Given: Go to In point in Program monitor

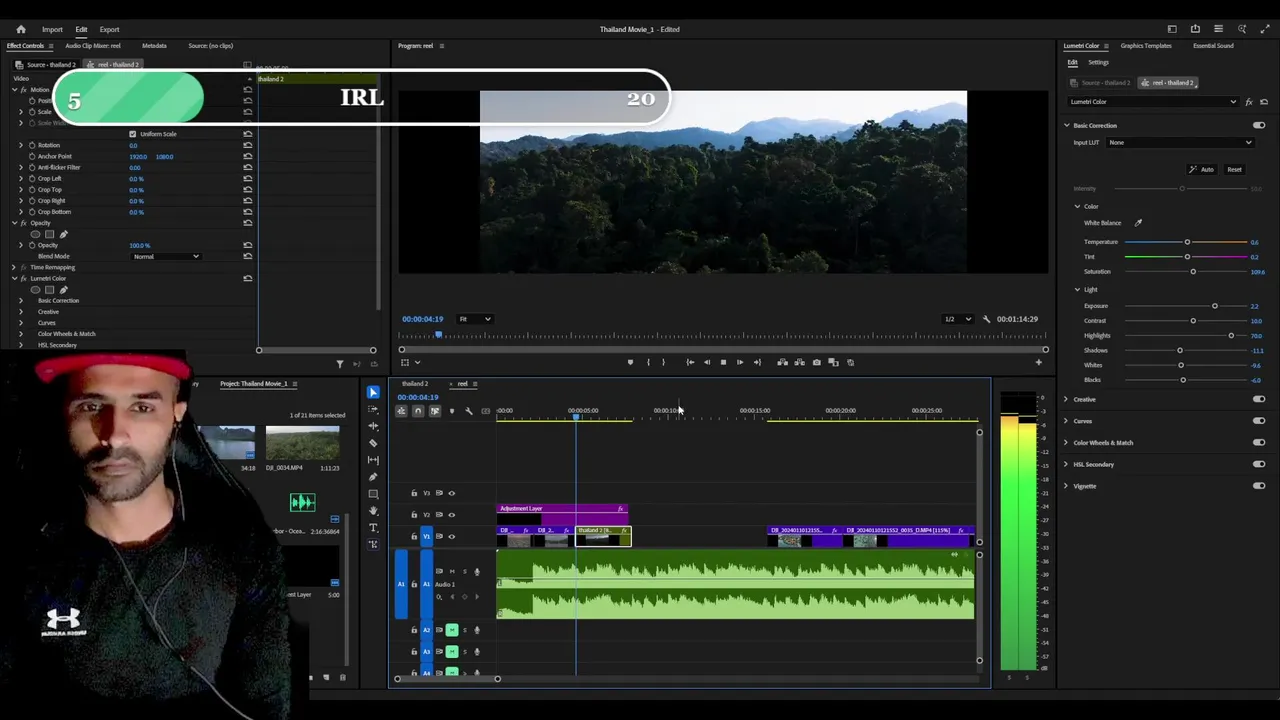Looking at the screenshot, I should point(690,362).
